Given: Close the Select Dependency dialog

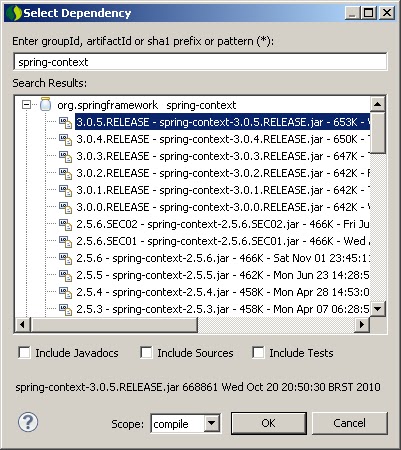Looking at the screenshot, I should (387, 13).
